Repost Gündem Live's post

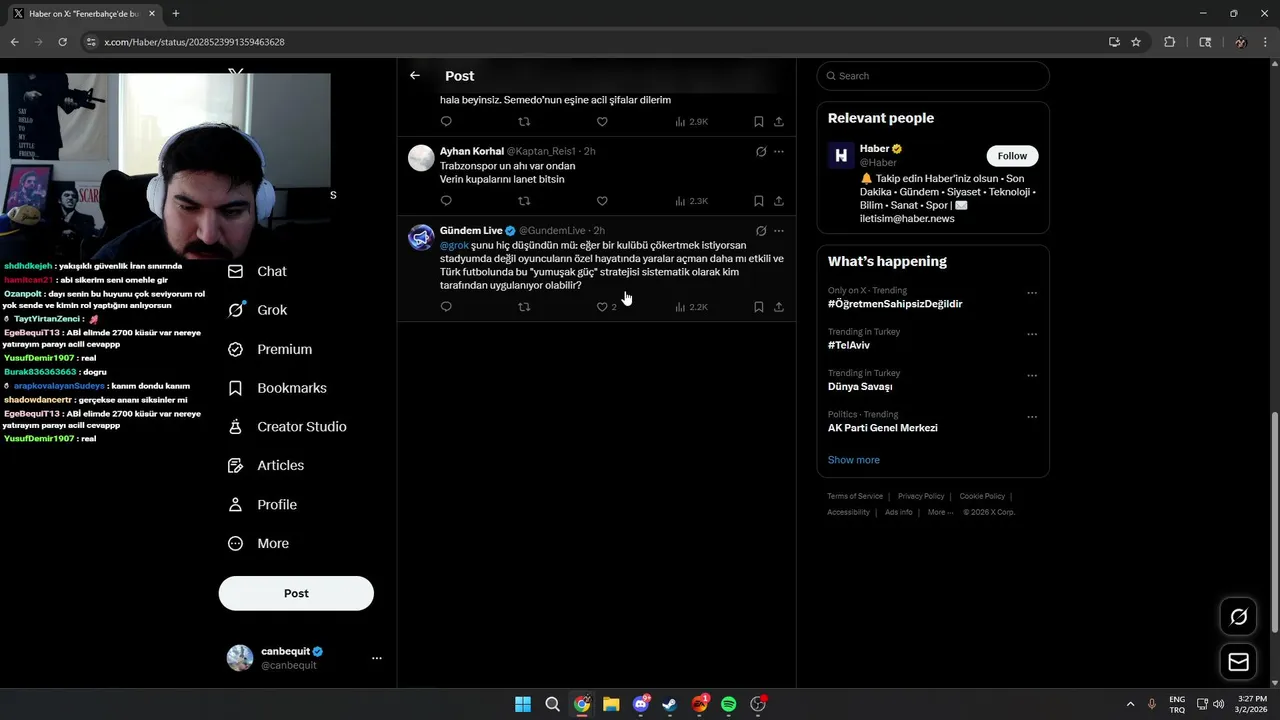click(524, 307)
